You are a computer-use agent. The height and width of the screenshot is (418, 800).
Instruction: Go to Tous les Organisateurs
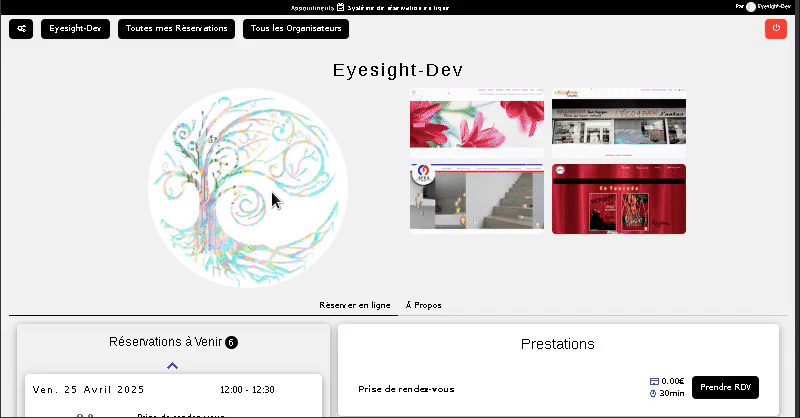tap(295, 29)
